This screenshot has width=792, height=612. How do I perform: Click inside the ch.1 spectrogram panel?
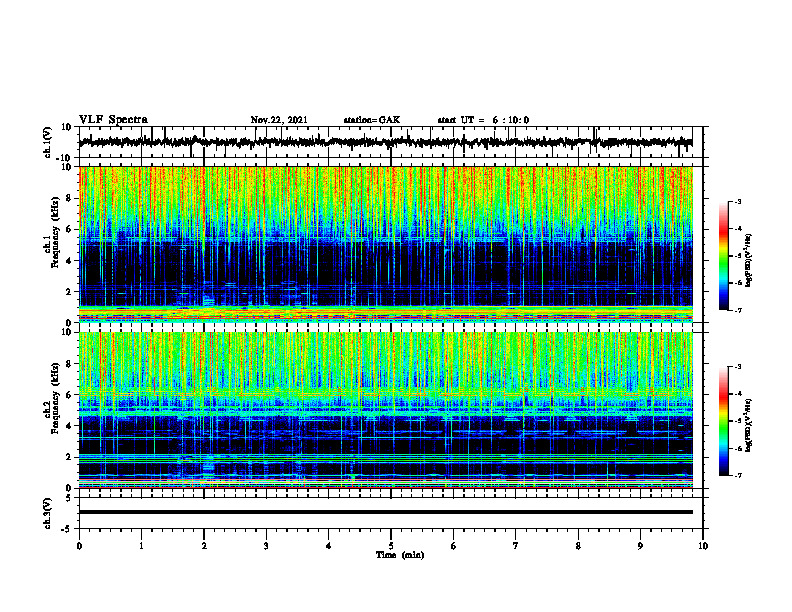click(x=385, y=244)
